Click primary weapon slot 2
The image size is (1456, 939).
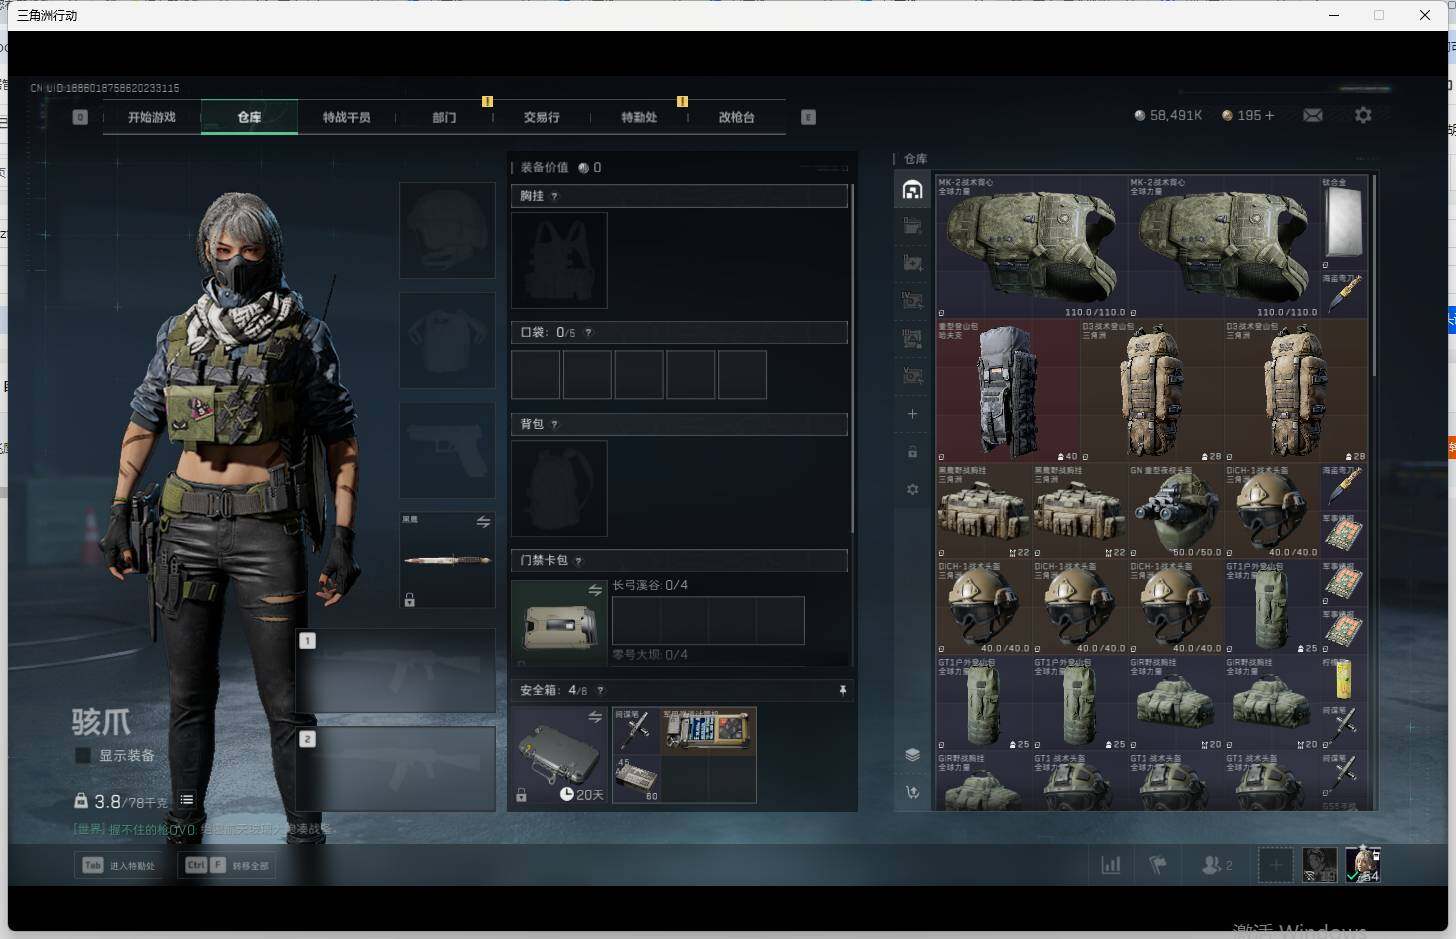point(395,768)
